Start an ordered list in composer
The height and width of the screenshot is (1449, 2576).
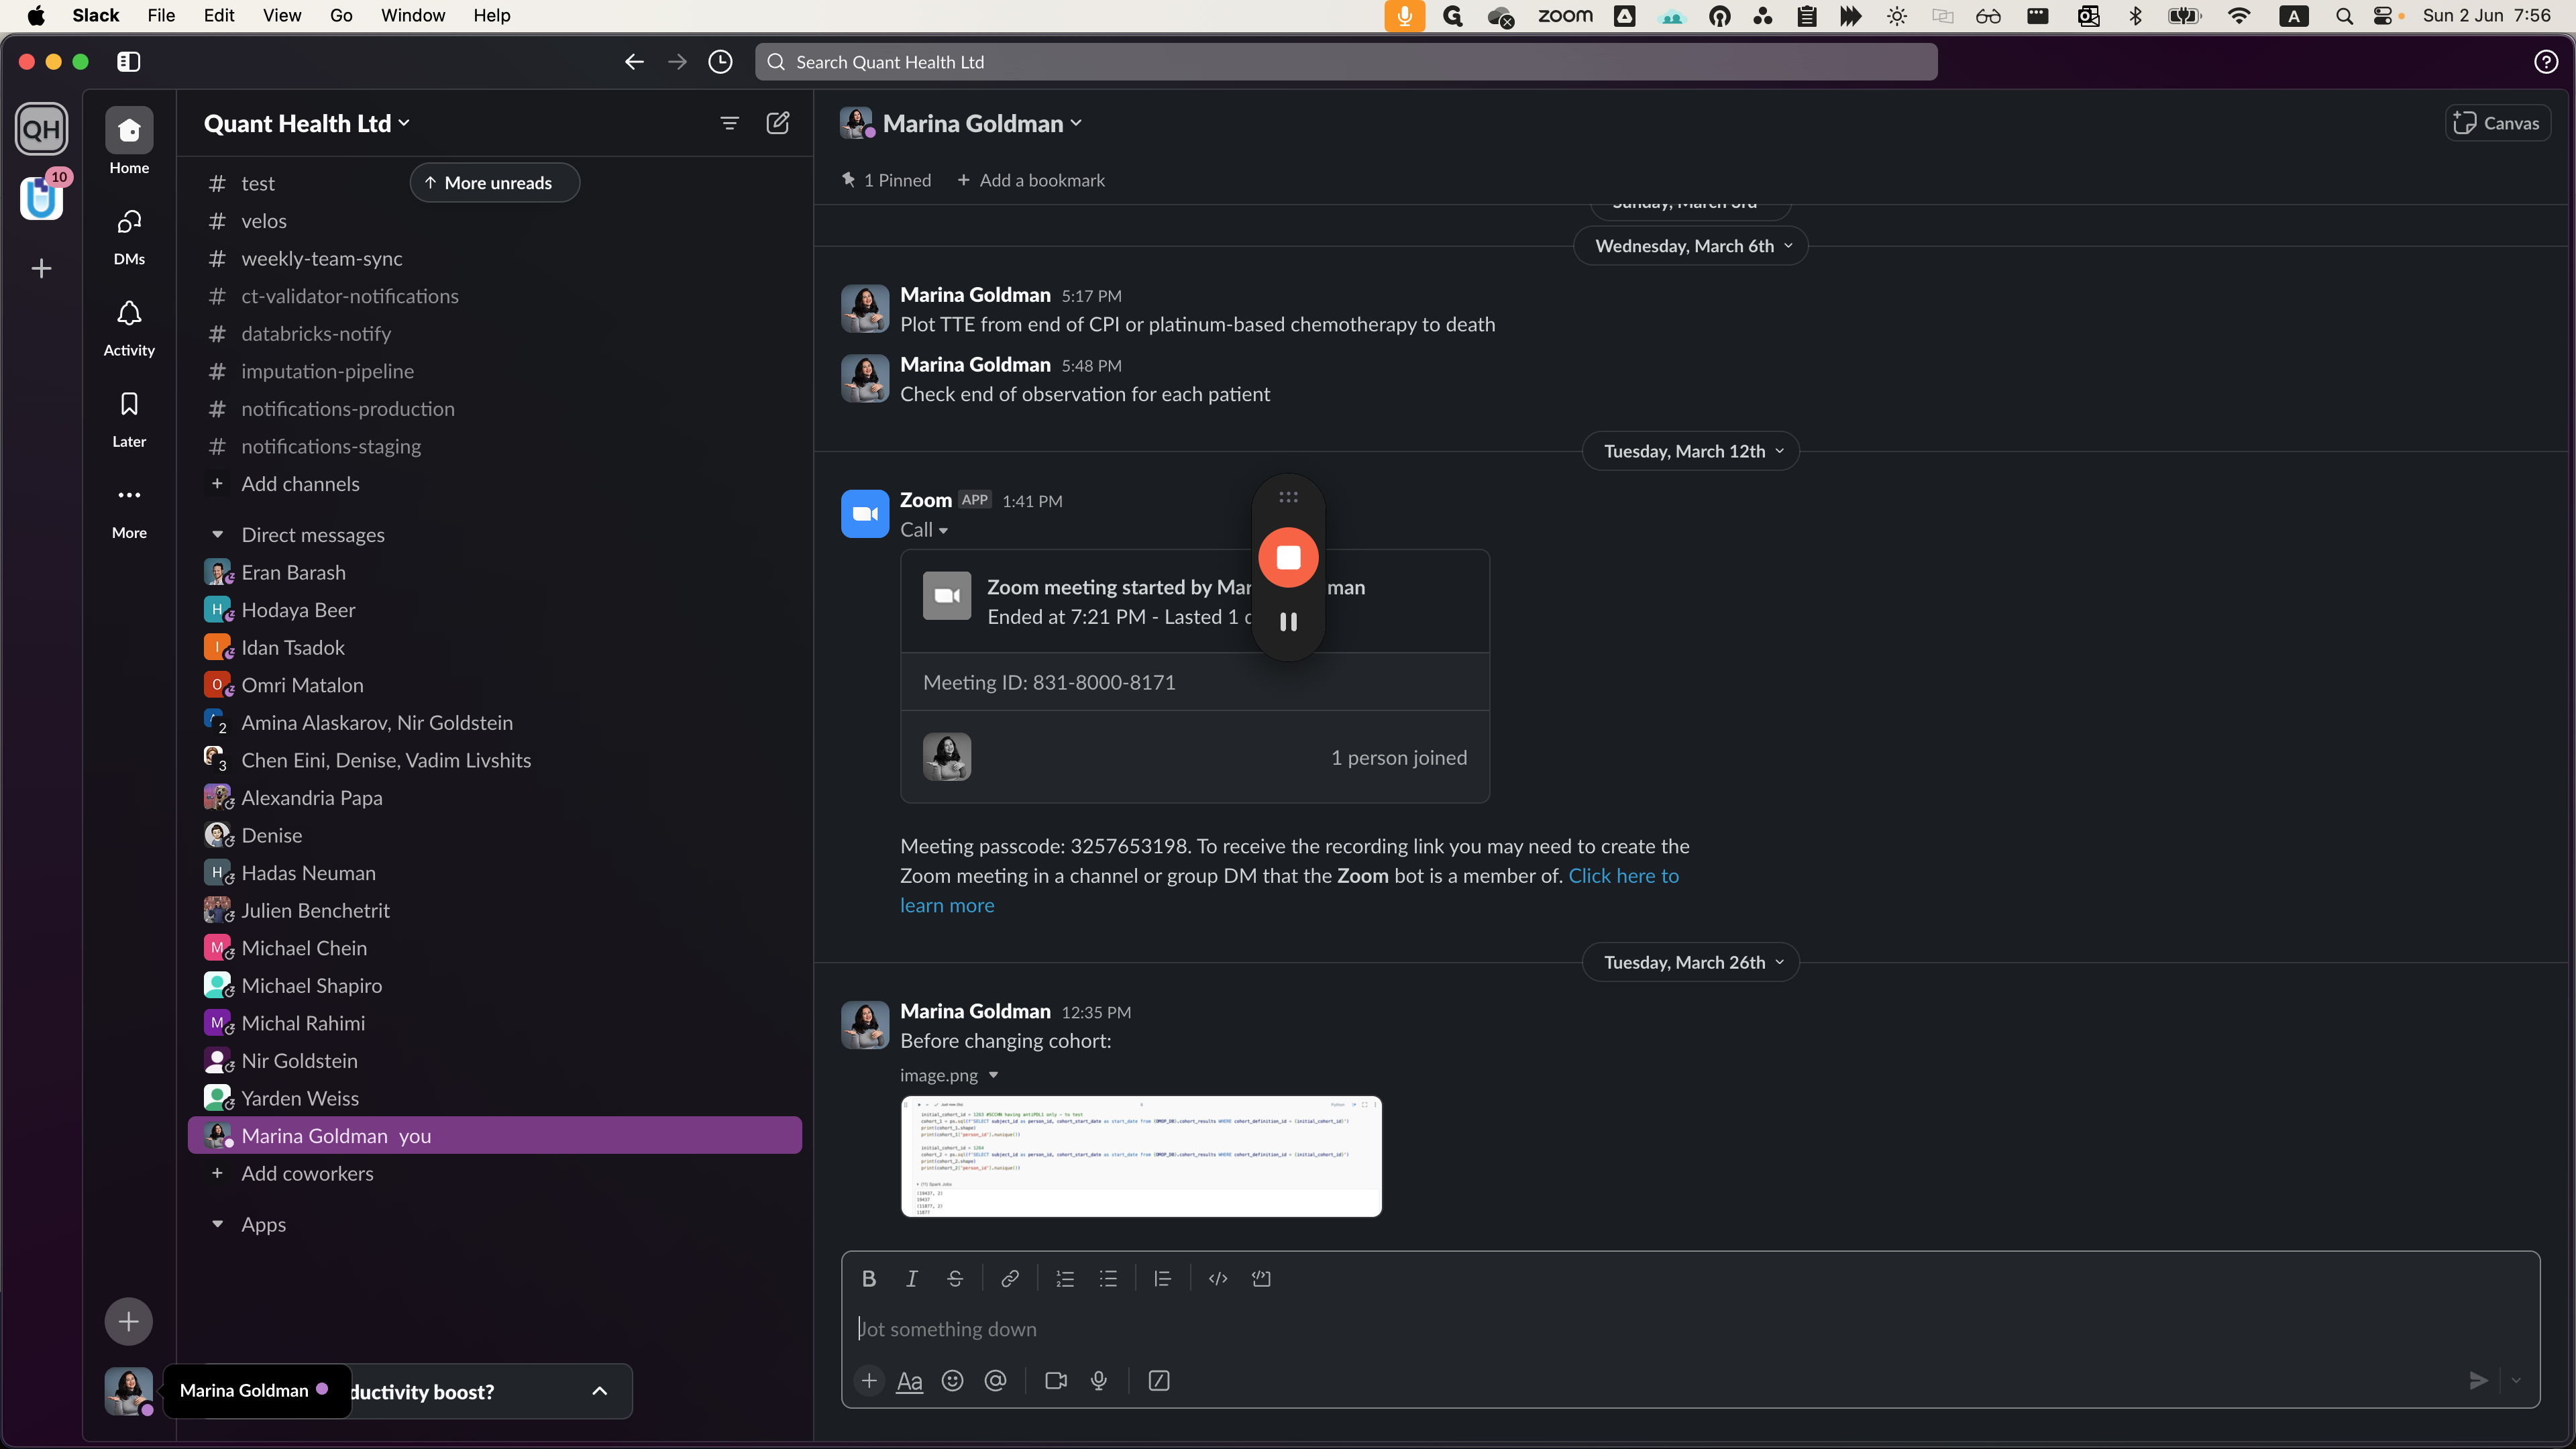pos(1065,1278)
